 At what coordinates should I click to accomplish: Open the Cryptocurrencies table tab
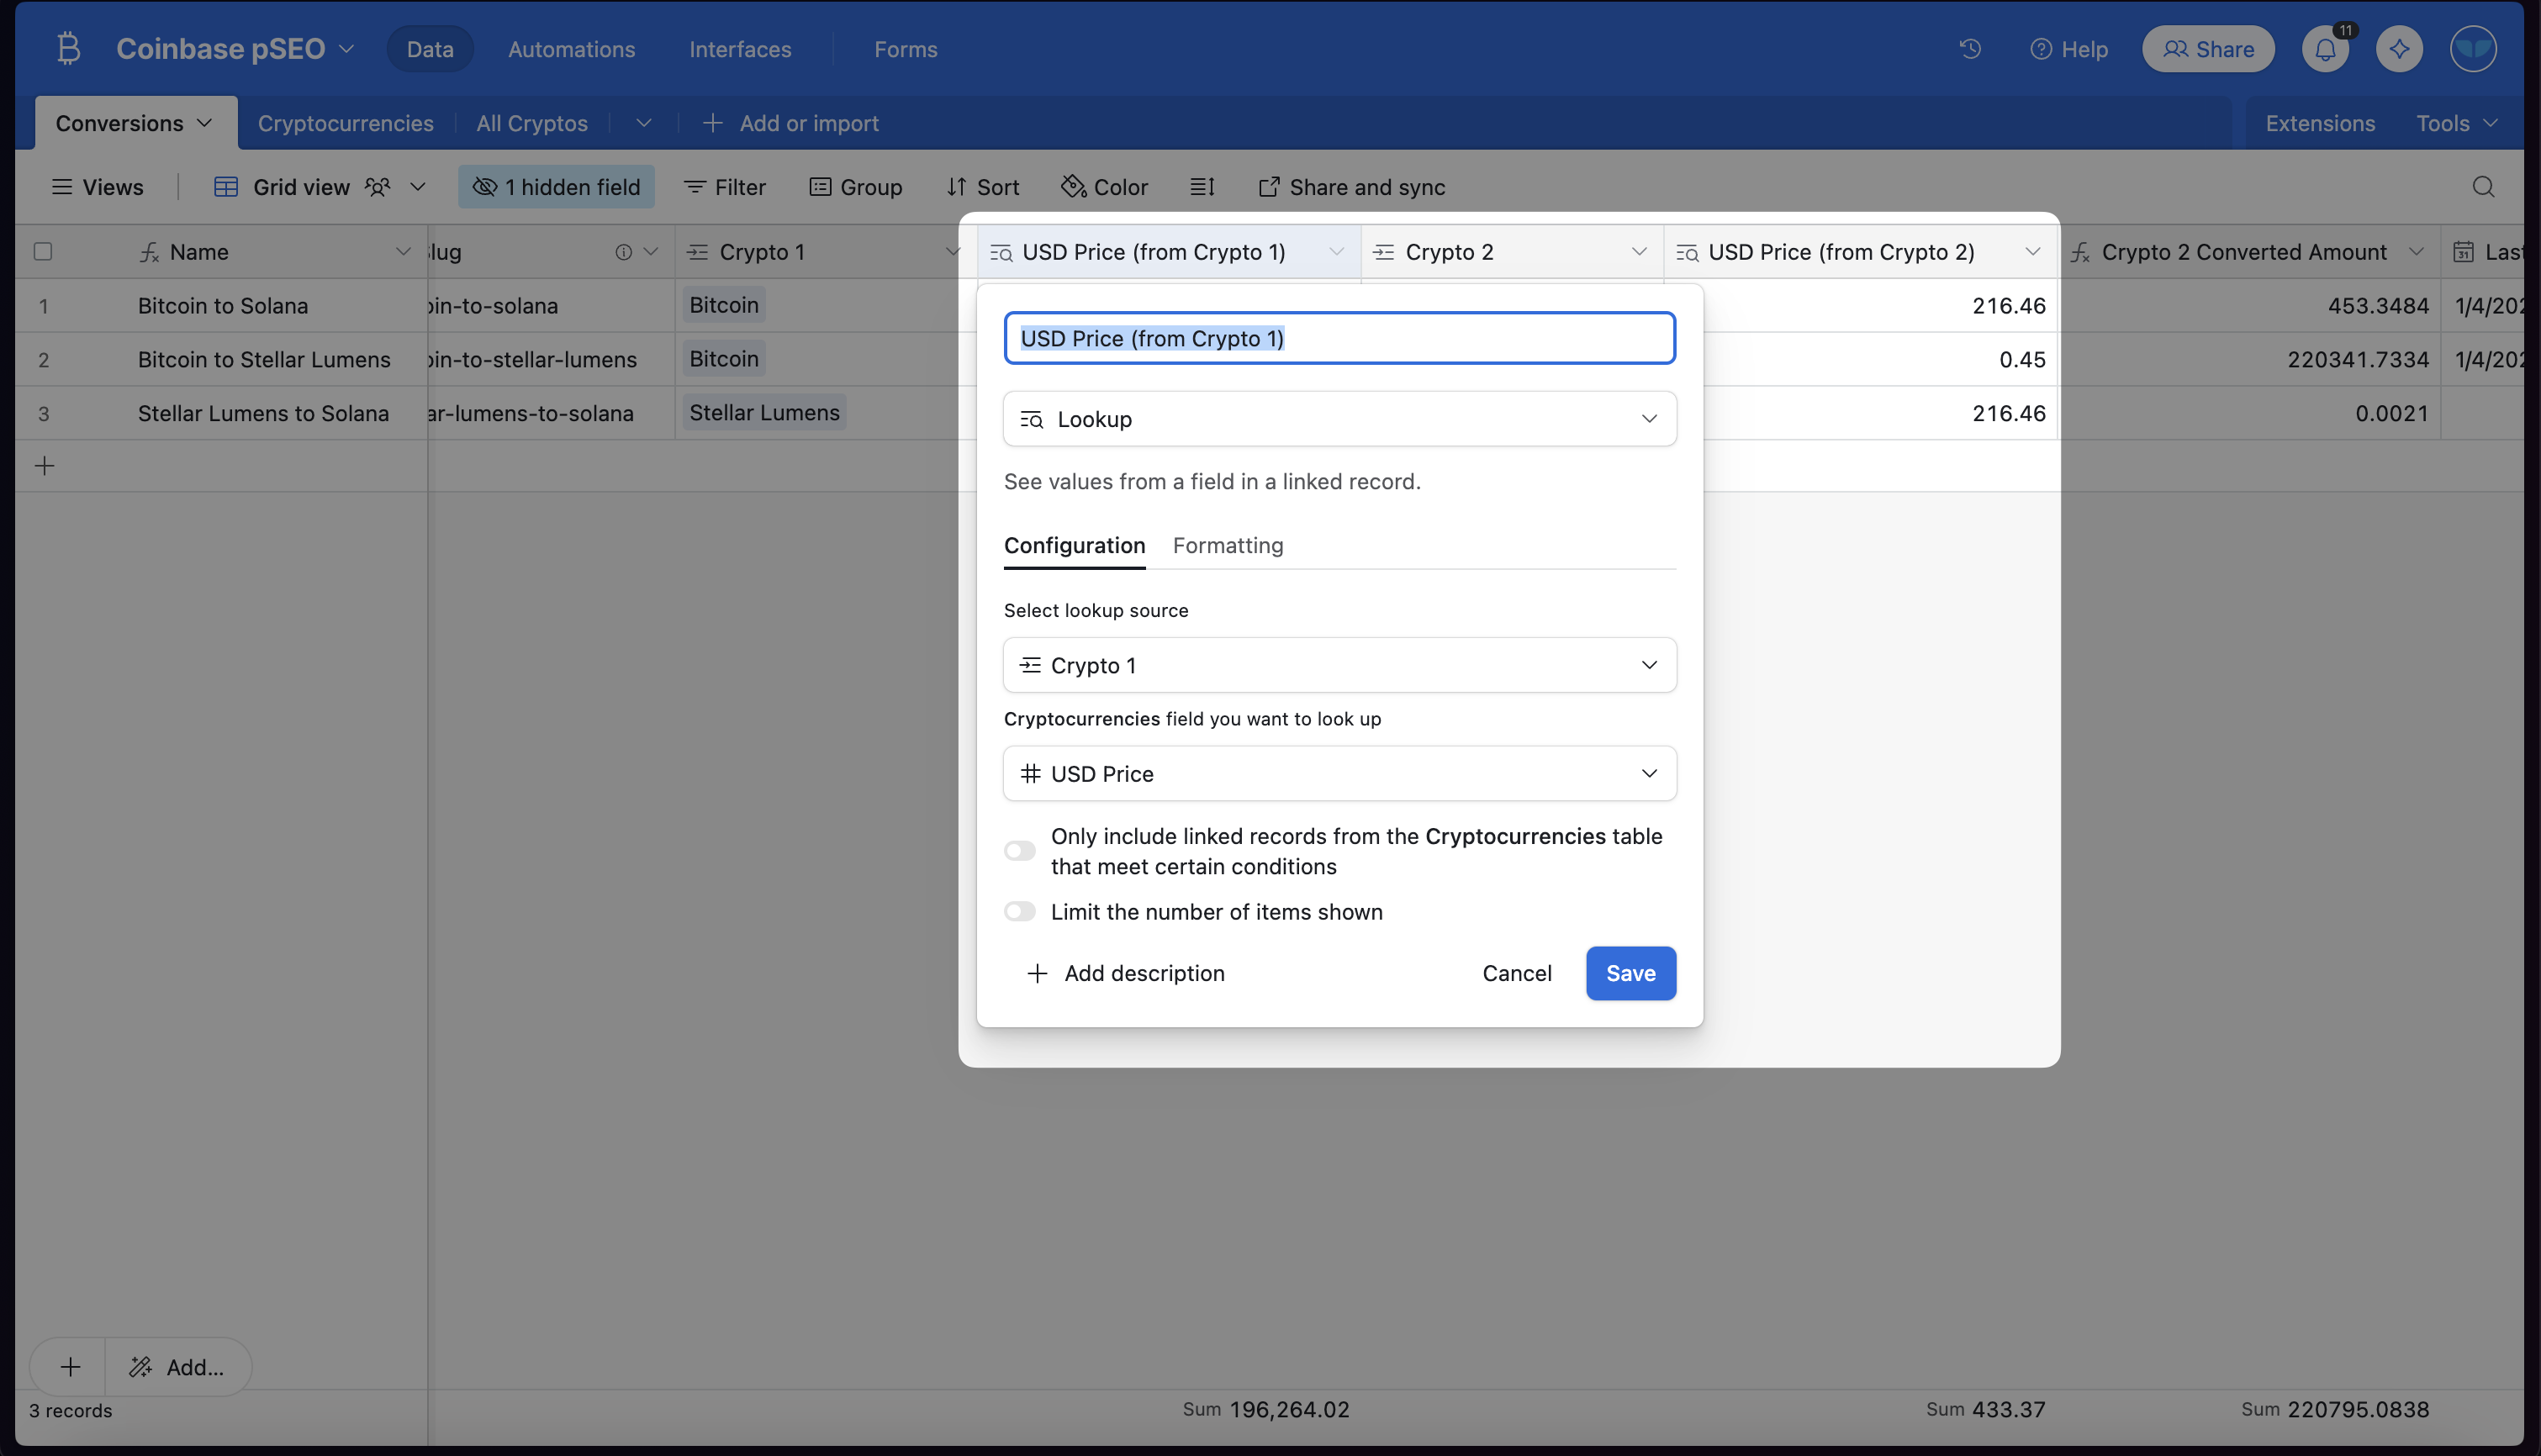(x=345, y=123)
